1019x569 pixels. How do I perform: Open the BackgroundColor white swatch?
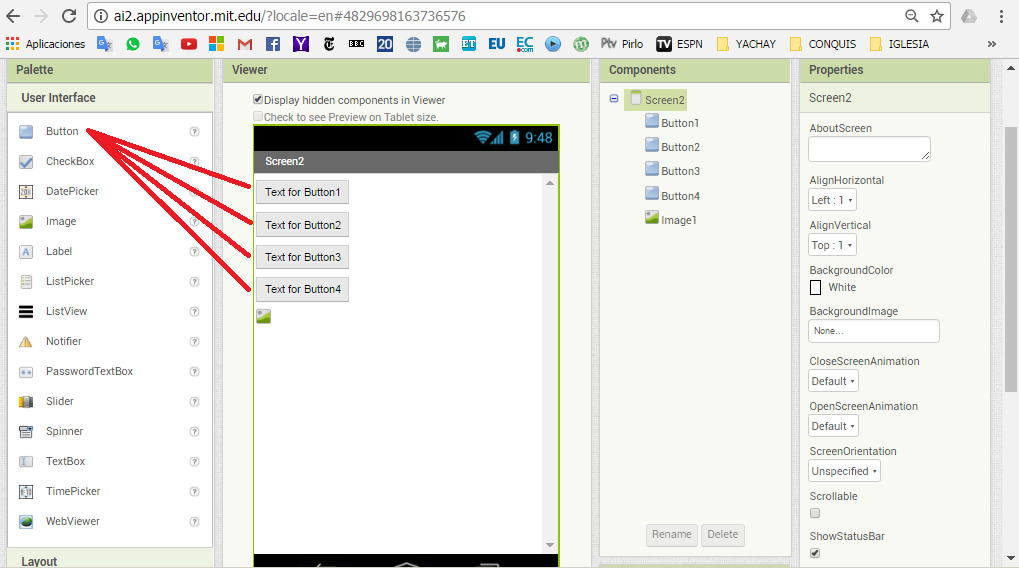tap(816, 287)
